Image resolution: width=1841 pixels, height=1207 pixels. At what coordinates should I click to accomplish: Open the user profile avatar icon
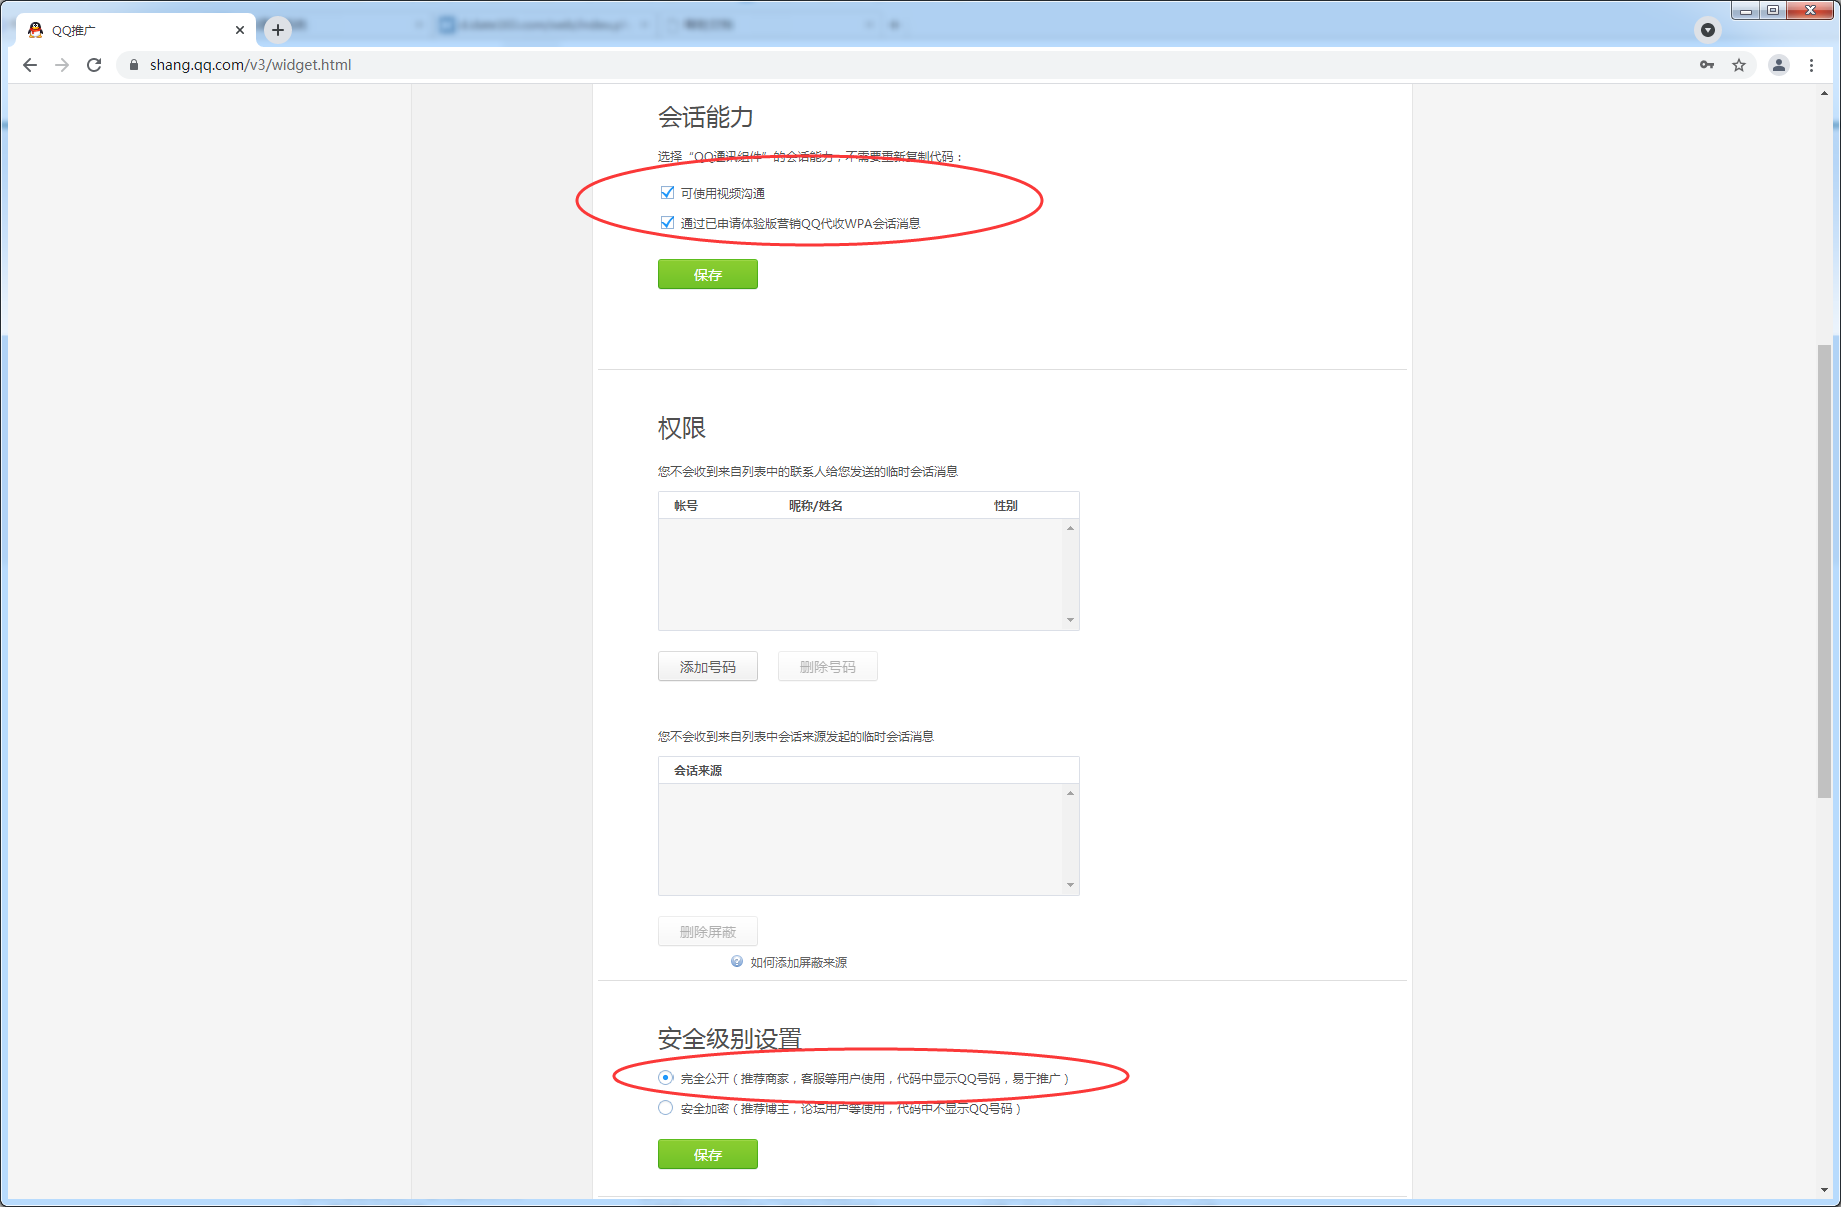[x=1779, y=65]
